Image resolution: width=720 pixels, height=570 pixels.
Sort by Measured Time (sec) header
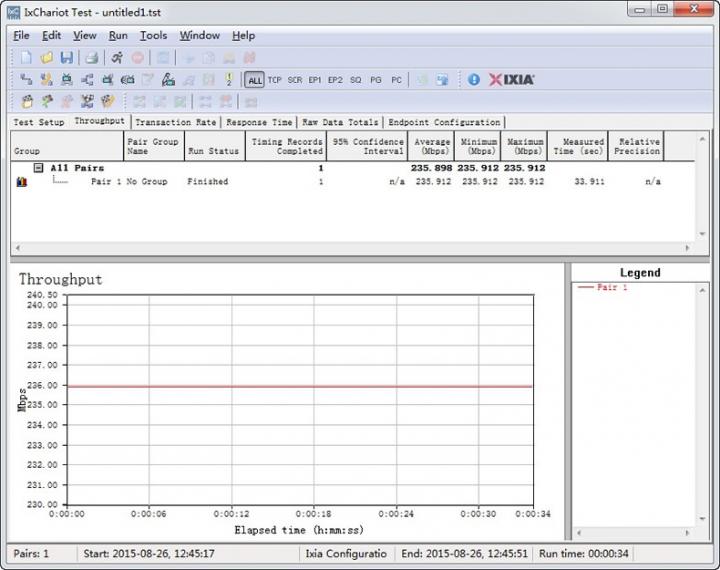[578, 146]
